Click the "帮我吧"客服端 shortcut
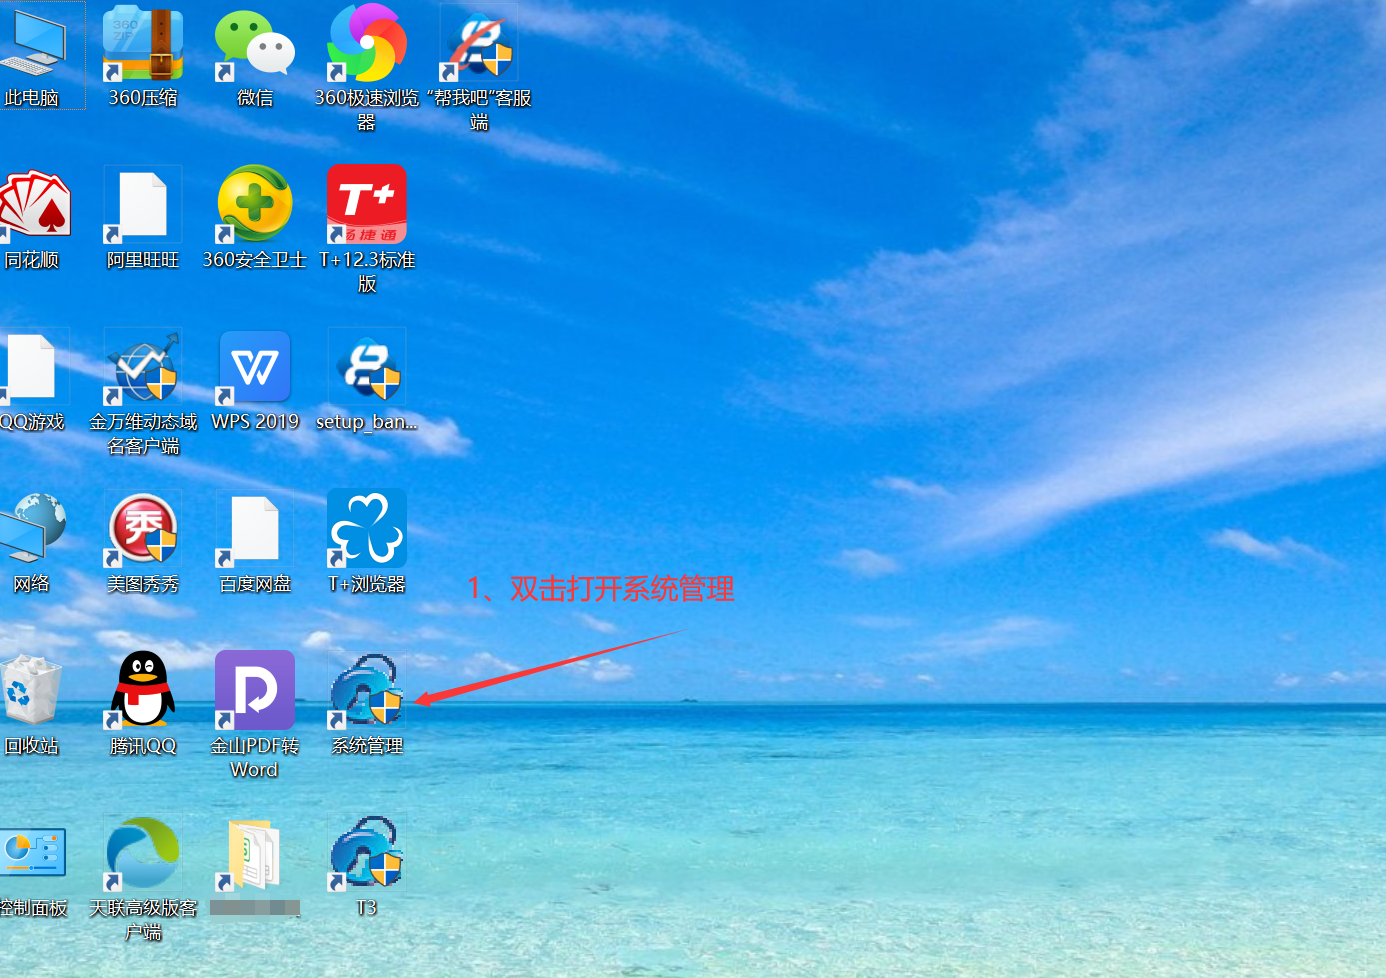This screenshot has width=1386, height=978. 479,45
